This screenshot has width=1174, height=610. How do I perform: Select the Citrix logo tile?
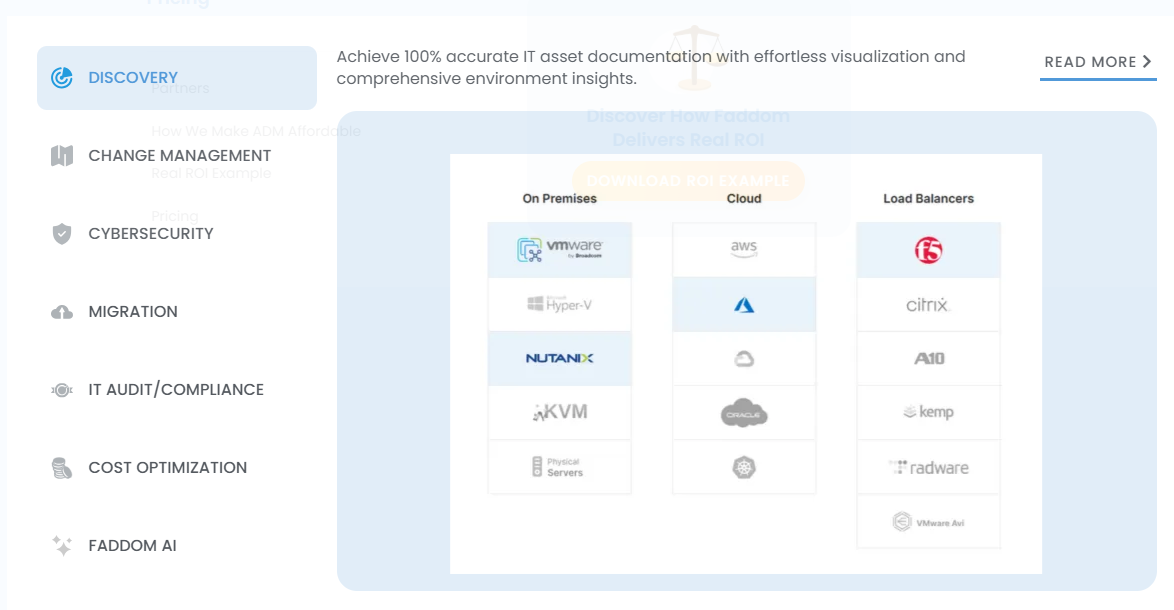[928, 305]
